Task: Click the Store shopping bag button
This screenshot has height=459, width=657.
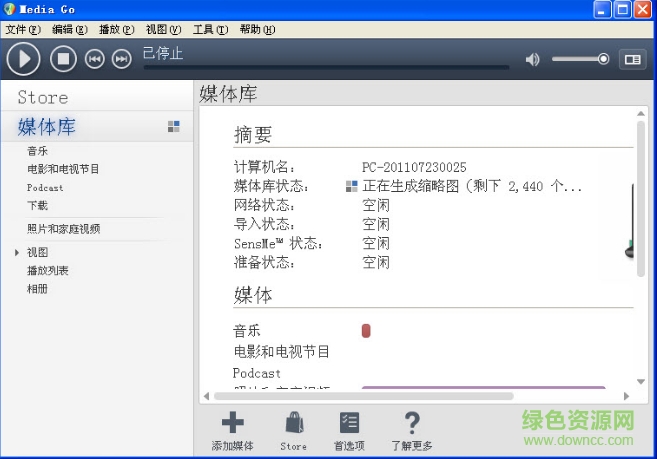Action: pos(294,431)
